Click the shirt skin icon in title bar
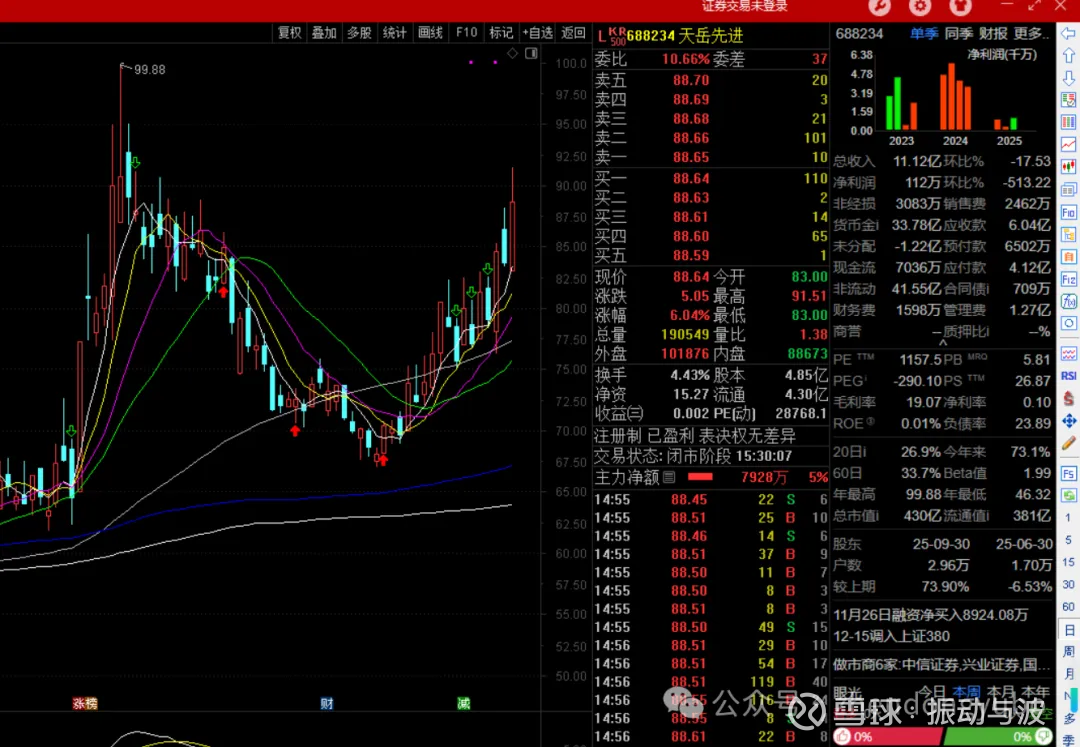1080x747 pixels. 960,7
